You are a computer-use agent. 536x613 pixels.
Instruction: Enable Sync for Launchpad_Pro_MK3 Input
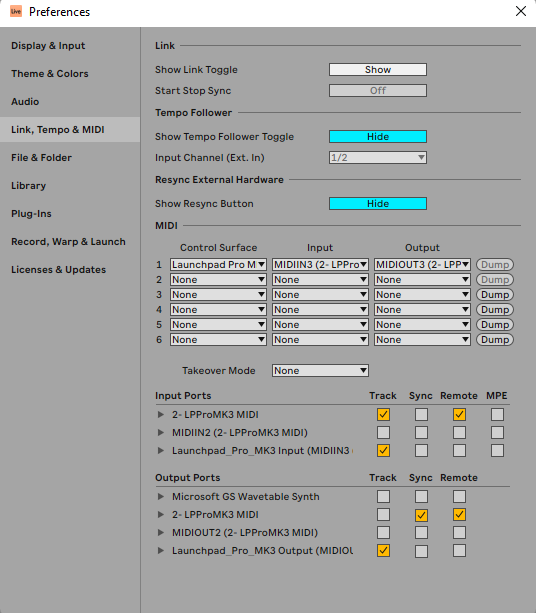click(421, 450)
